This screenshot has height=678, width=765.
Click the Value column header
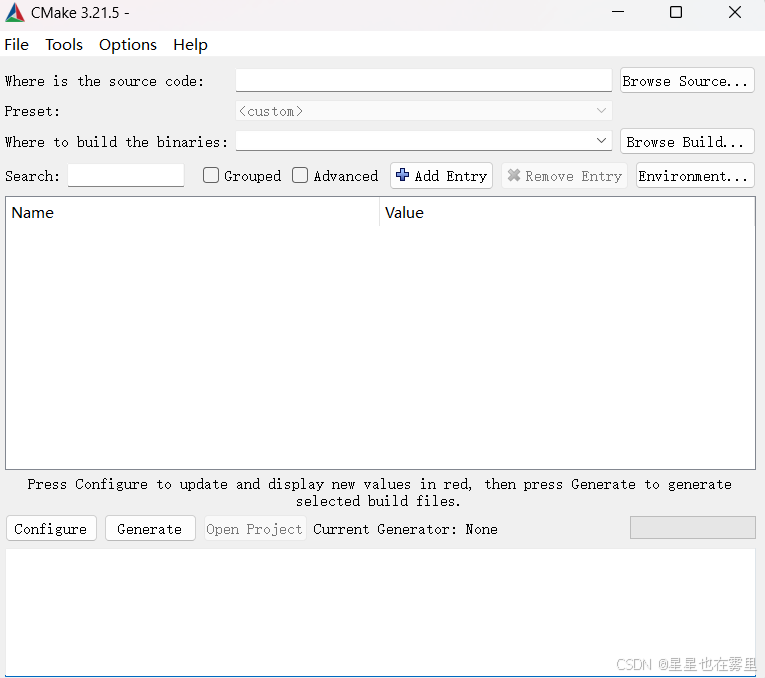click(567, 213)
